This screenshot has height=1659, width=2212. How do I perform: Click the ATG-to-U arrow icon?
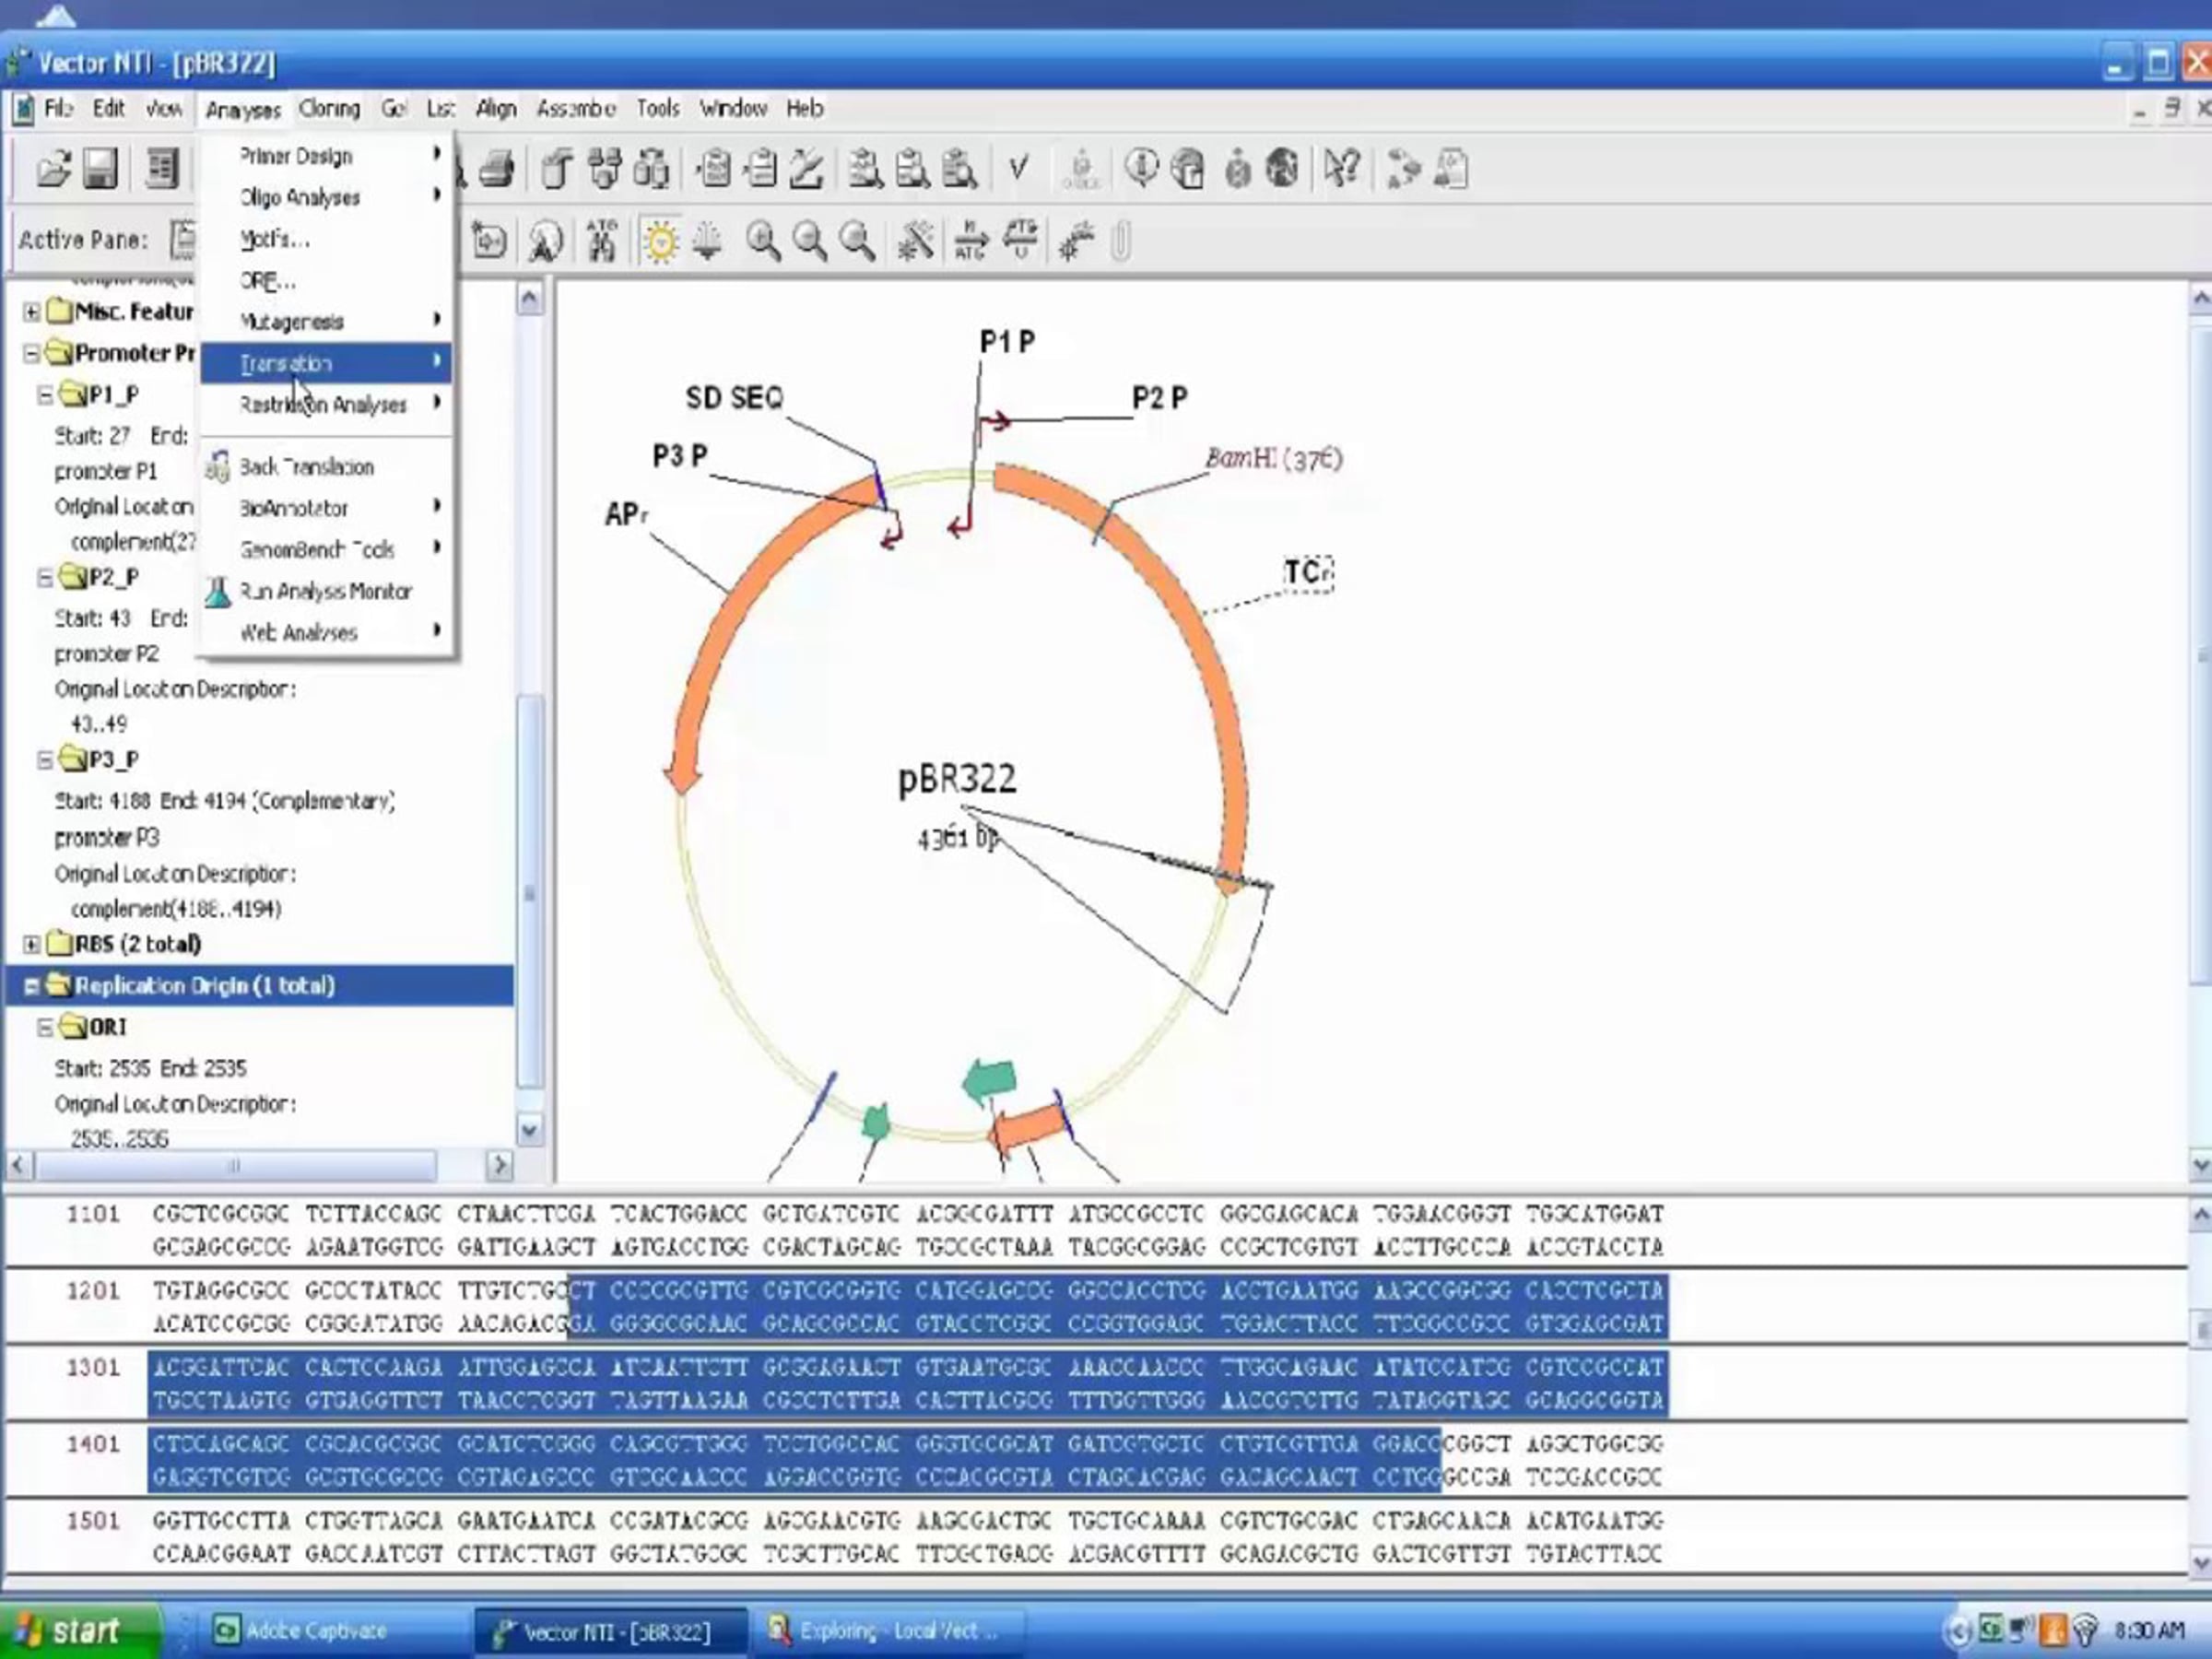(1020, 241)
